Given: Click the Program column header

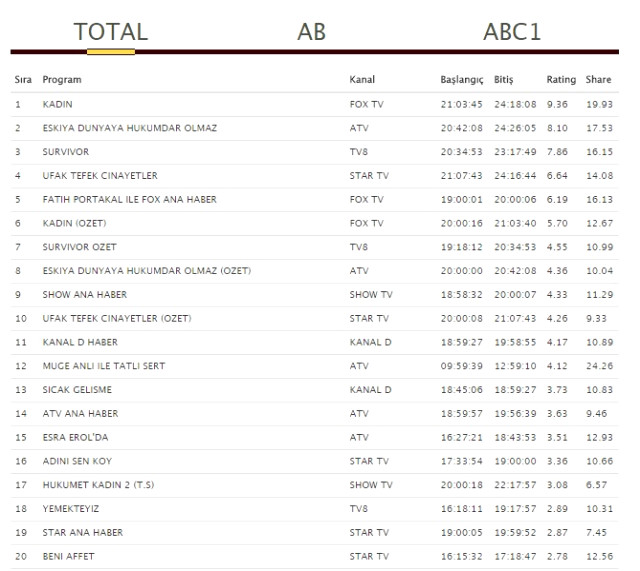Looking at the screenshot, I should (x=62, y=79).
